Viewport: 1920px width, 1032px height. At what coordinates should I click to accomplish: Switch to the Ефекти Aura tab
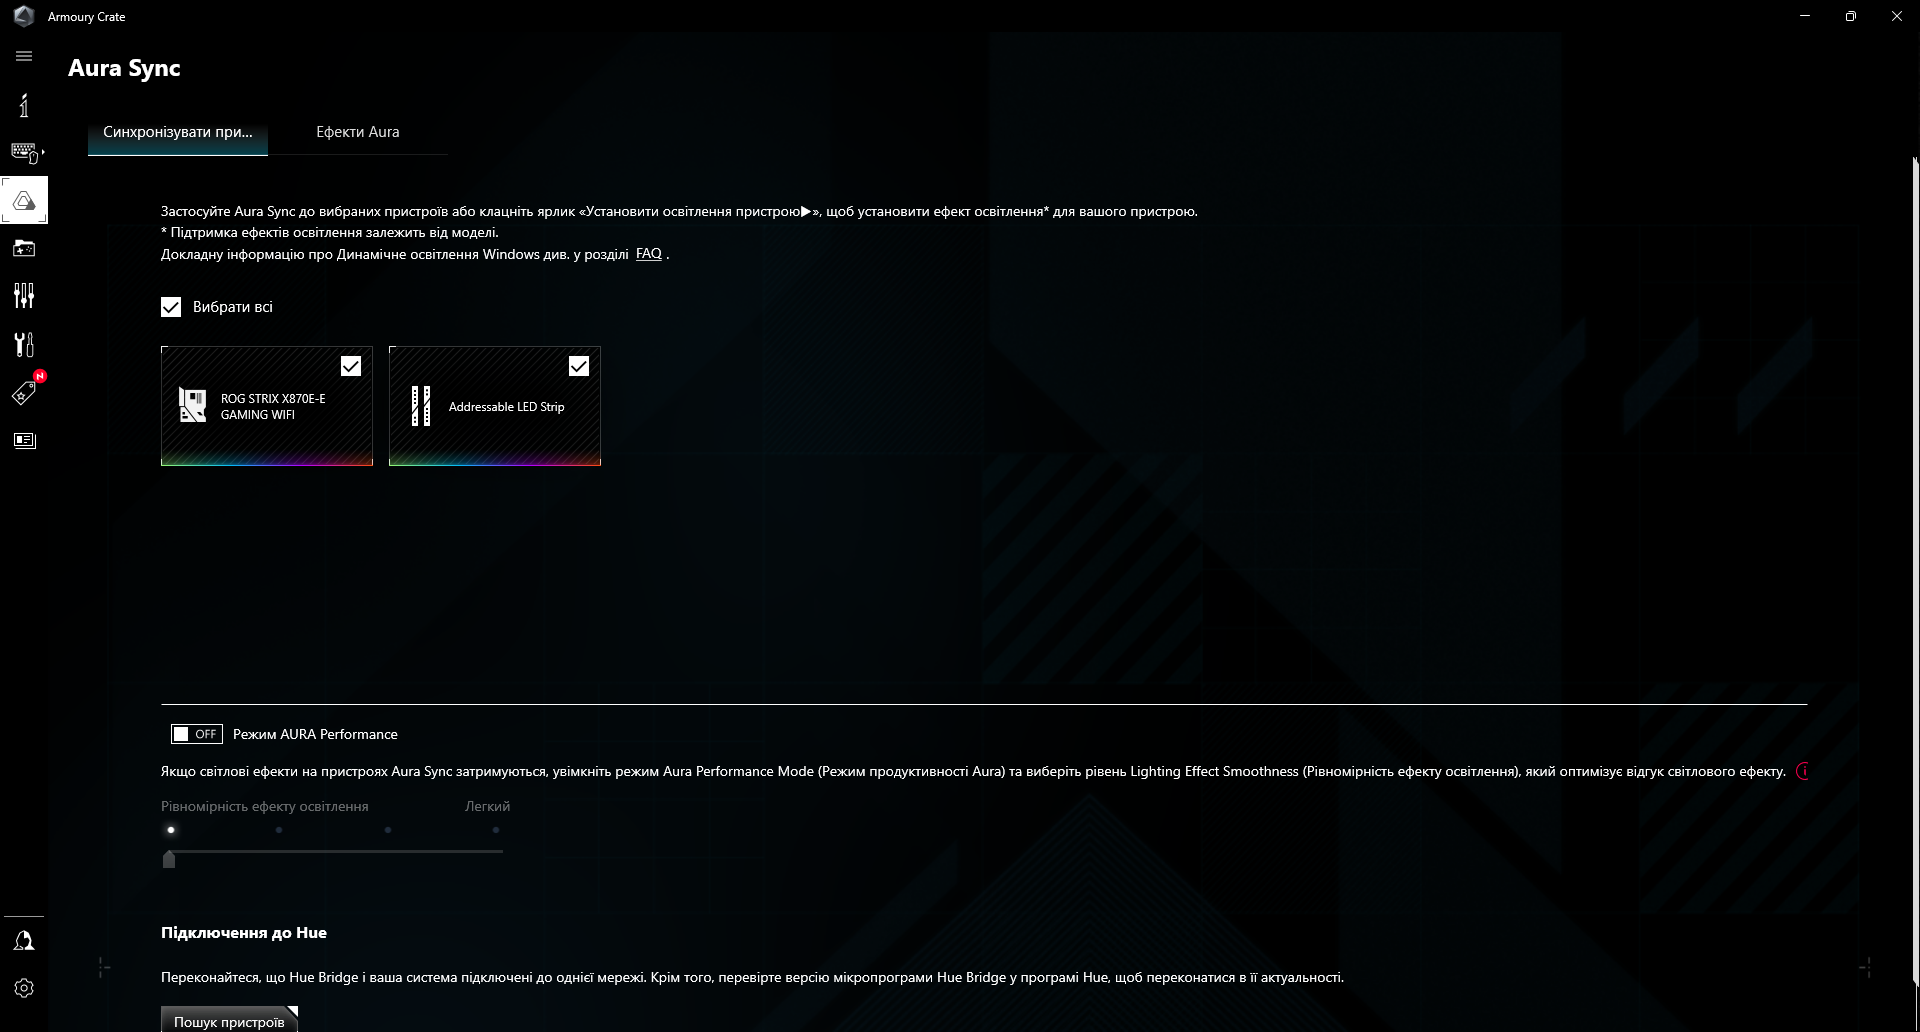click(357, 131)
